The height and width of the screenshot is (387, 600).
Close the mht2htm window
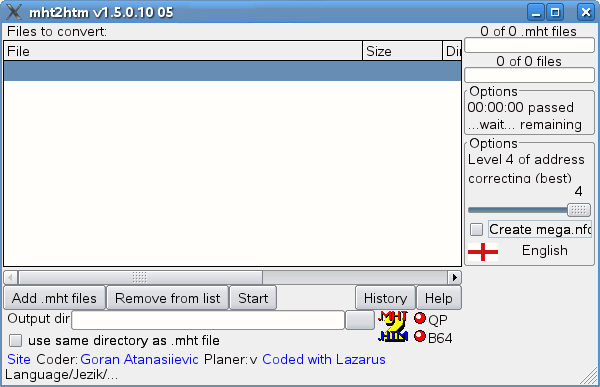[x=585, y=12]
